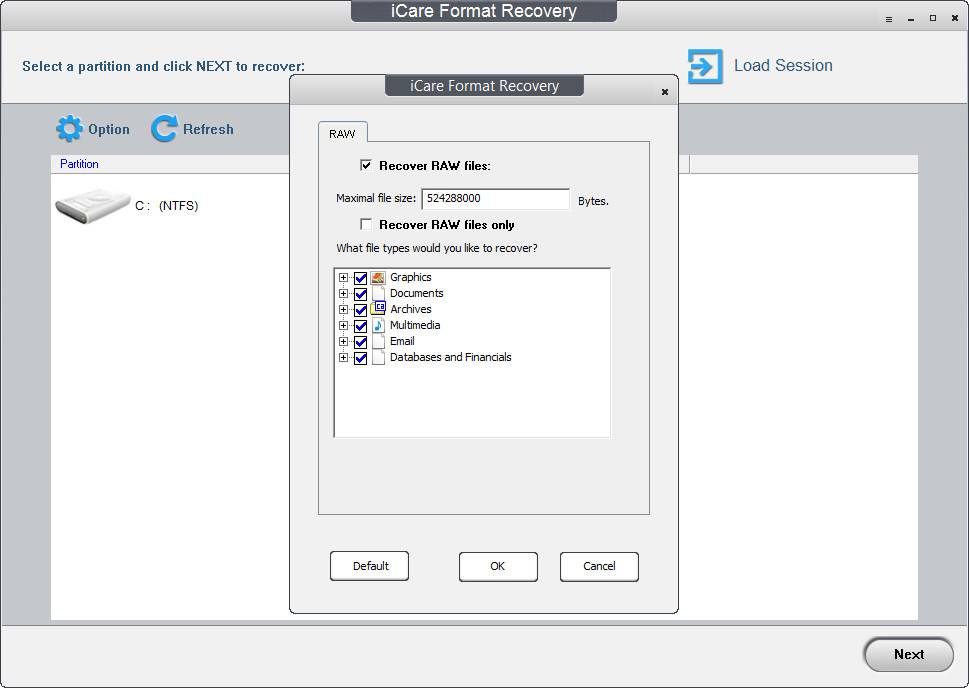Screen dimensions: 969x688
Task: Open the Option gear icon
Action: tap(69, 129)
